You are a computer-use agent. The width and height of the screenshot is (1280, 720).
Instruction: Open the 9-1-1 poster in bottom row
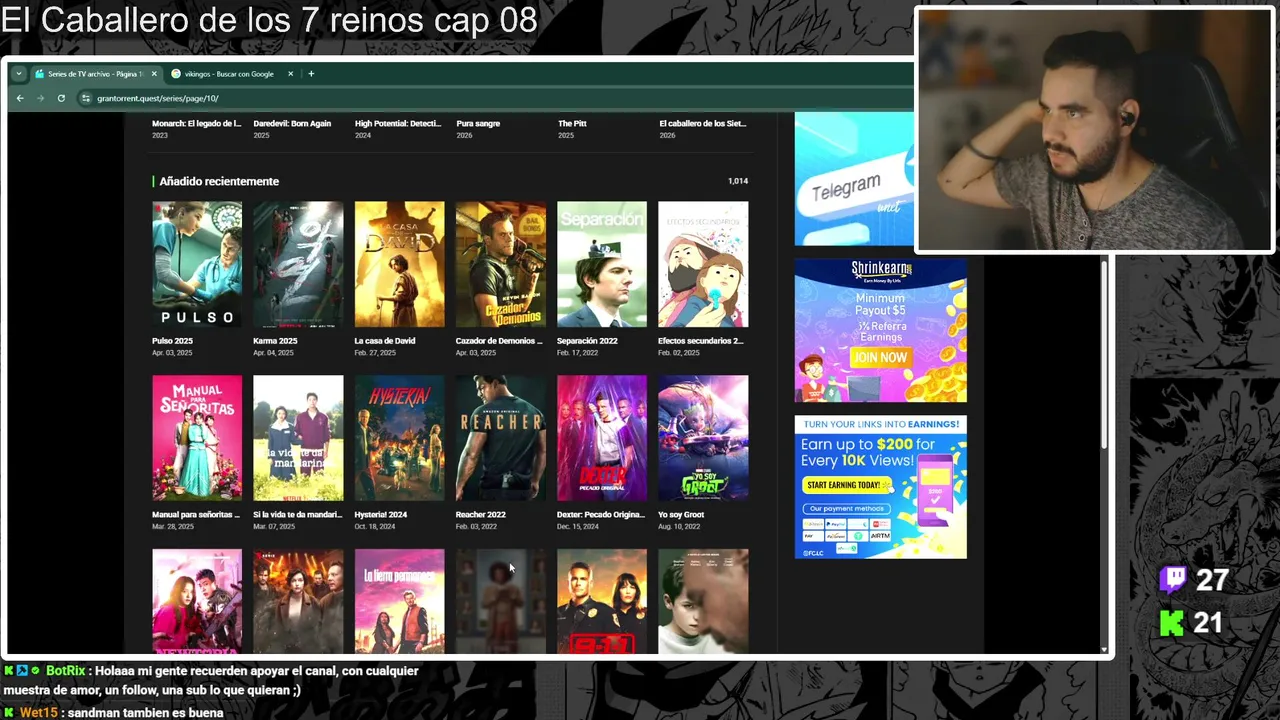point(602,601)
